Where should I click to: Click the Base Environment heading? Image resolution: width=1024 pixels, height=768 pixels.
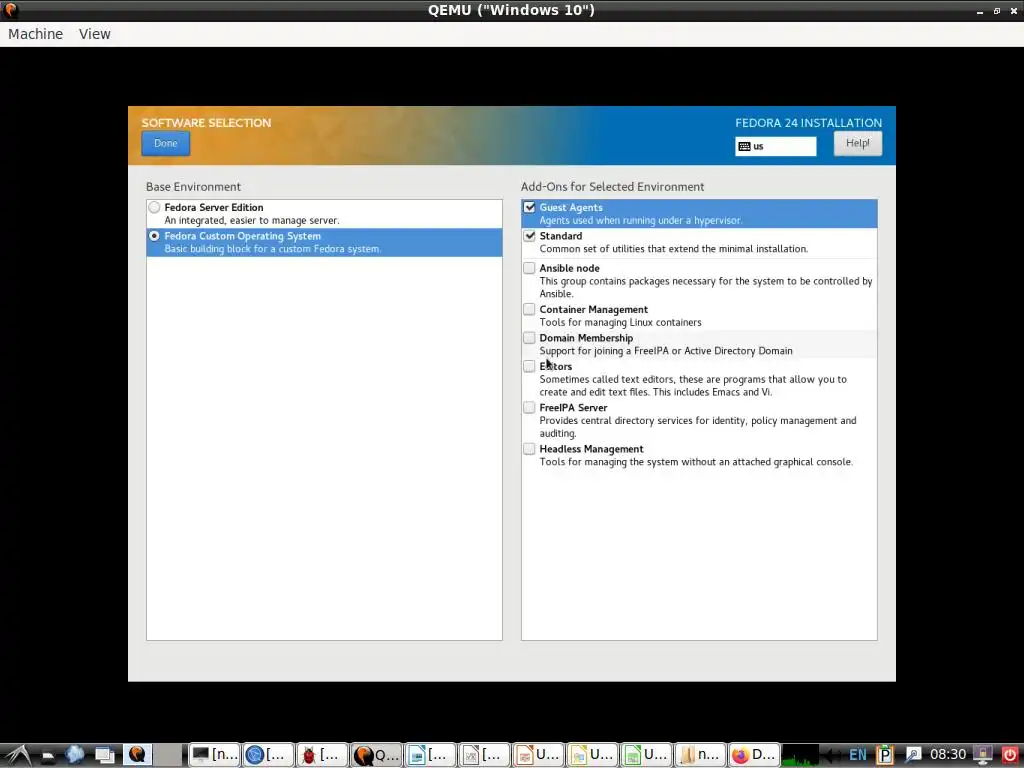pyautogui.click(x=193, y=187)
